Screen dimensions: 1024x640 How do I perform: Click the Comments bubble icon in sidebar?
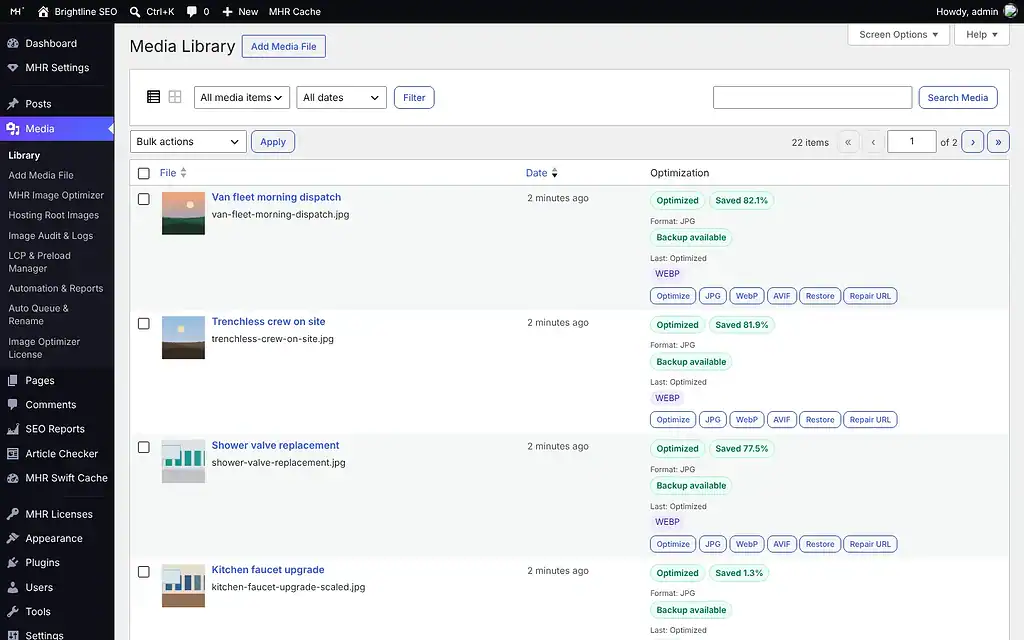click(12, 404)
